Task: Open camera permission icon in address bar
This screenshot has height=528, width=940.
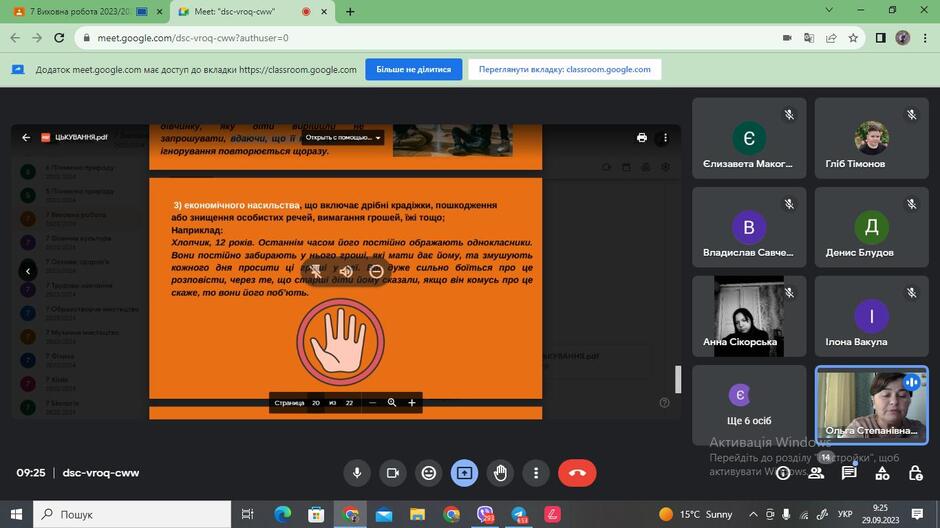Action: tap(787, 38)
